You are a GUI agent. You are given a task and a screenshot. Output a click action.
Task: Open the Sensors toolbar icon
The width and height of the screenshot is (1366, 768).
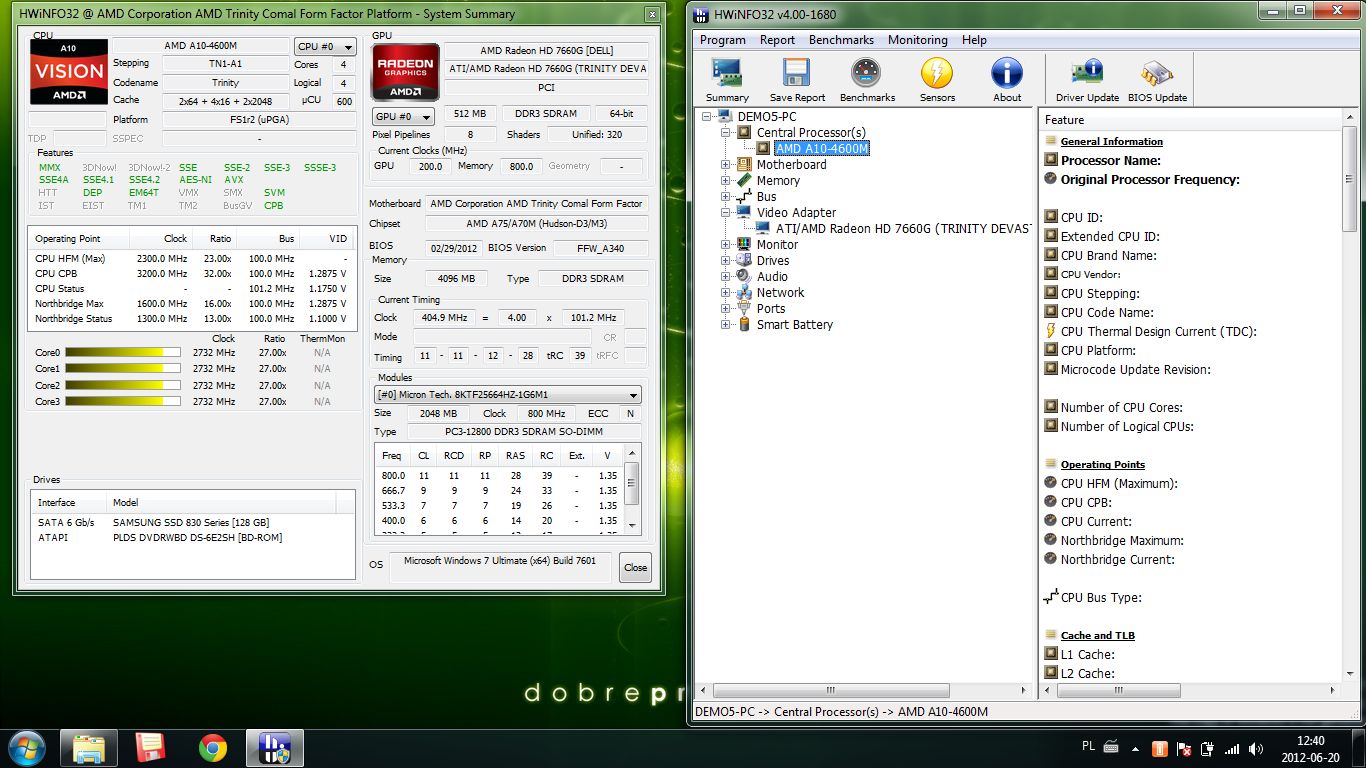[937, 79]
